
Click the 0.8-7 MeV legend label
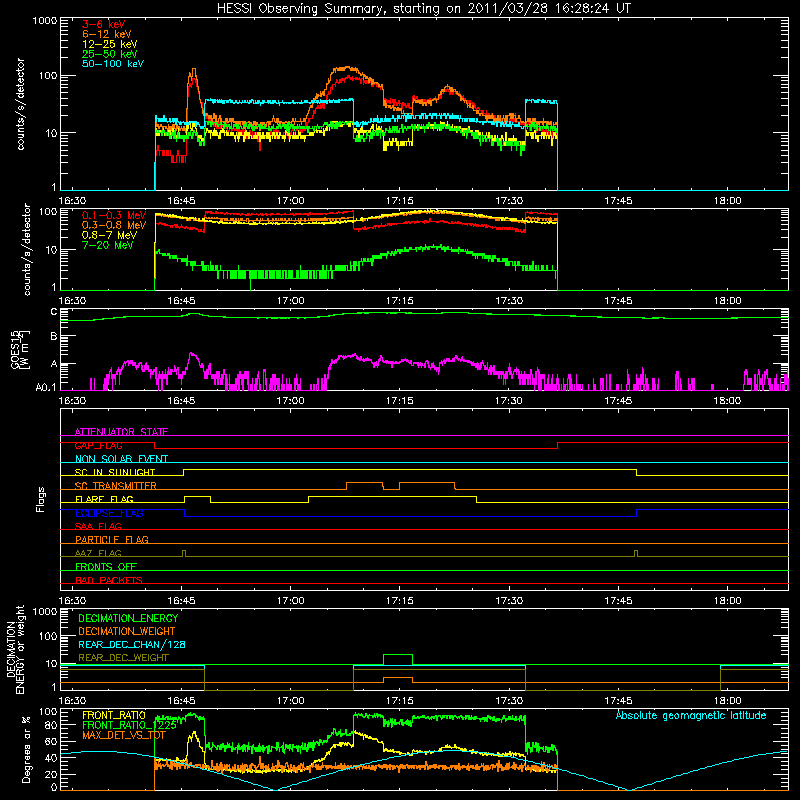point(109,235)
